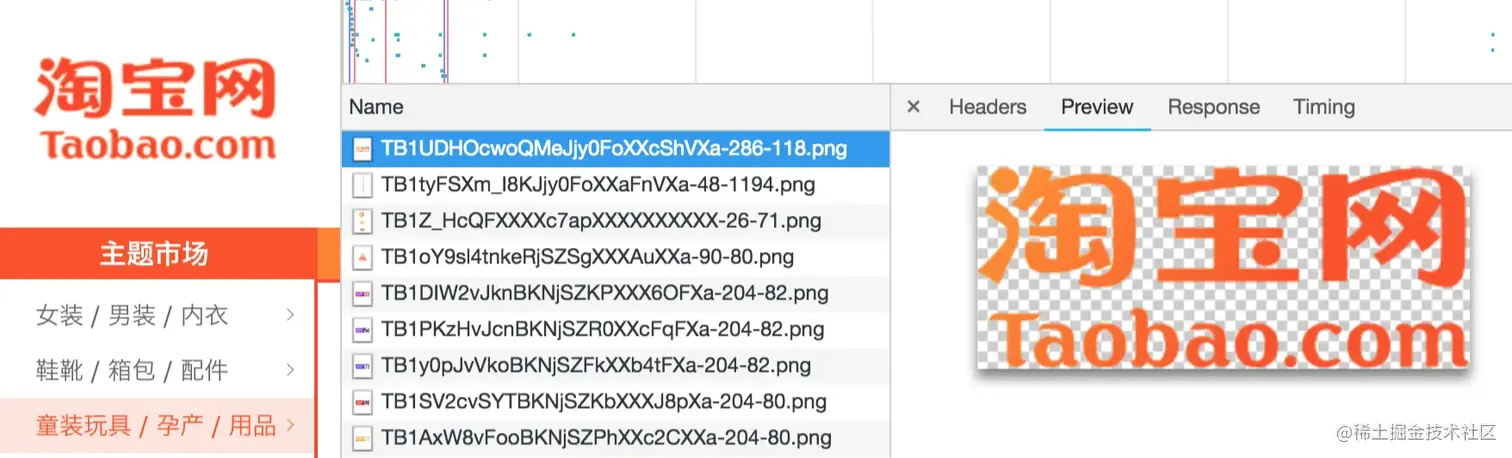This screenshot has width=1512, height=458.
Task: Switch to the Headers tab
Action: coord(988,107)
